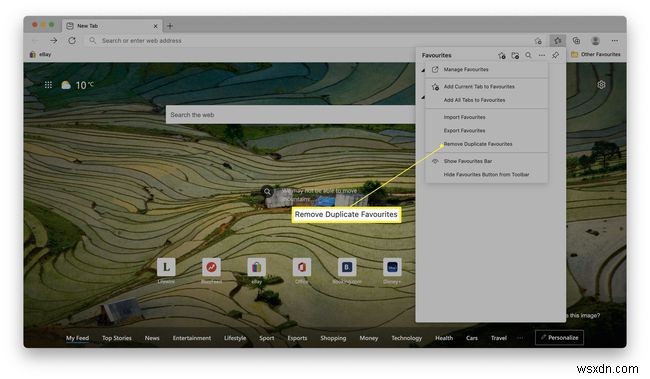This screenshot has height=379, width=650.
Task: Reload the page with refresh icon
Action: 72,41
